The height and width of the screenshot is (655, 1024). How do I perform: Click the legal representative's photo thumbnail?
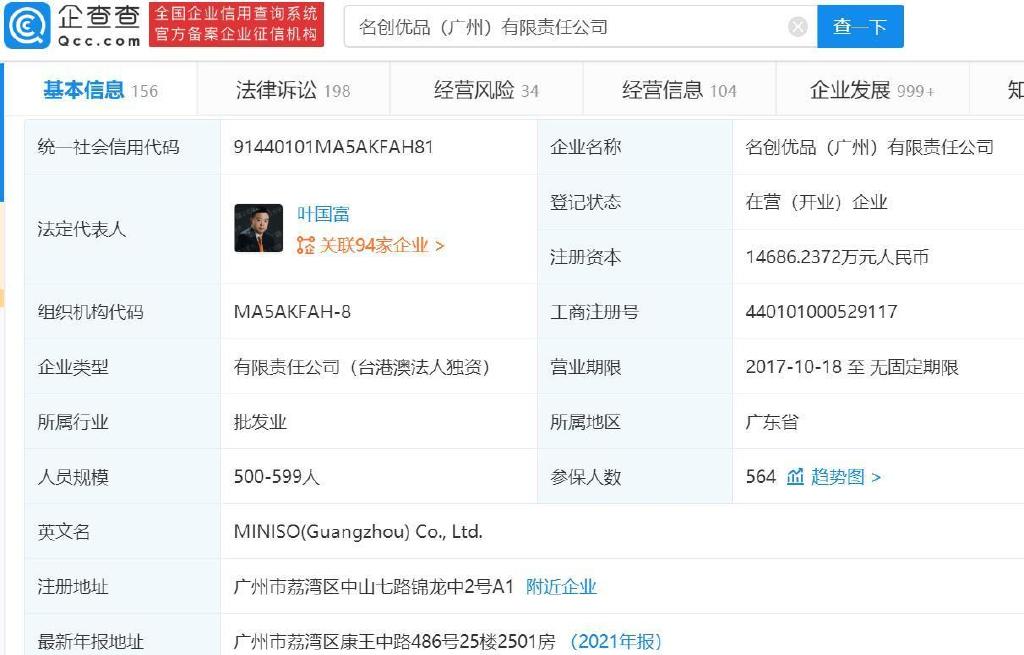coord(258,228)
